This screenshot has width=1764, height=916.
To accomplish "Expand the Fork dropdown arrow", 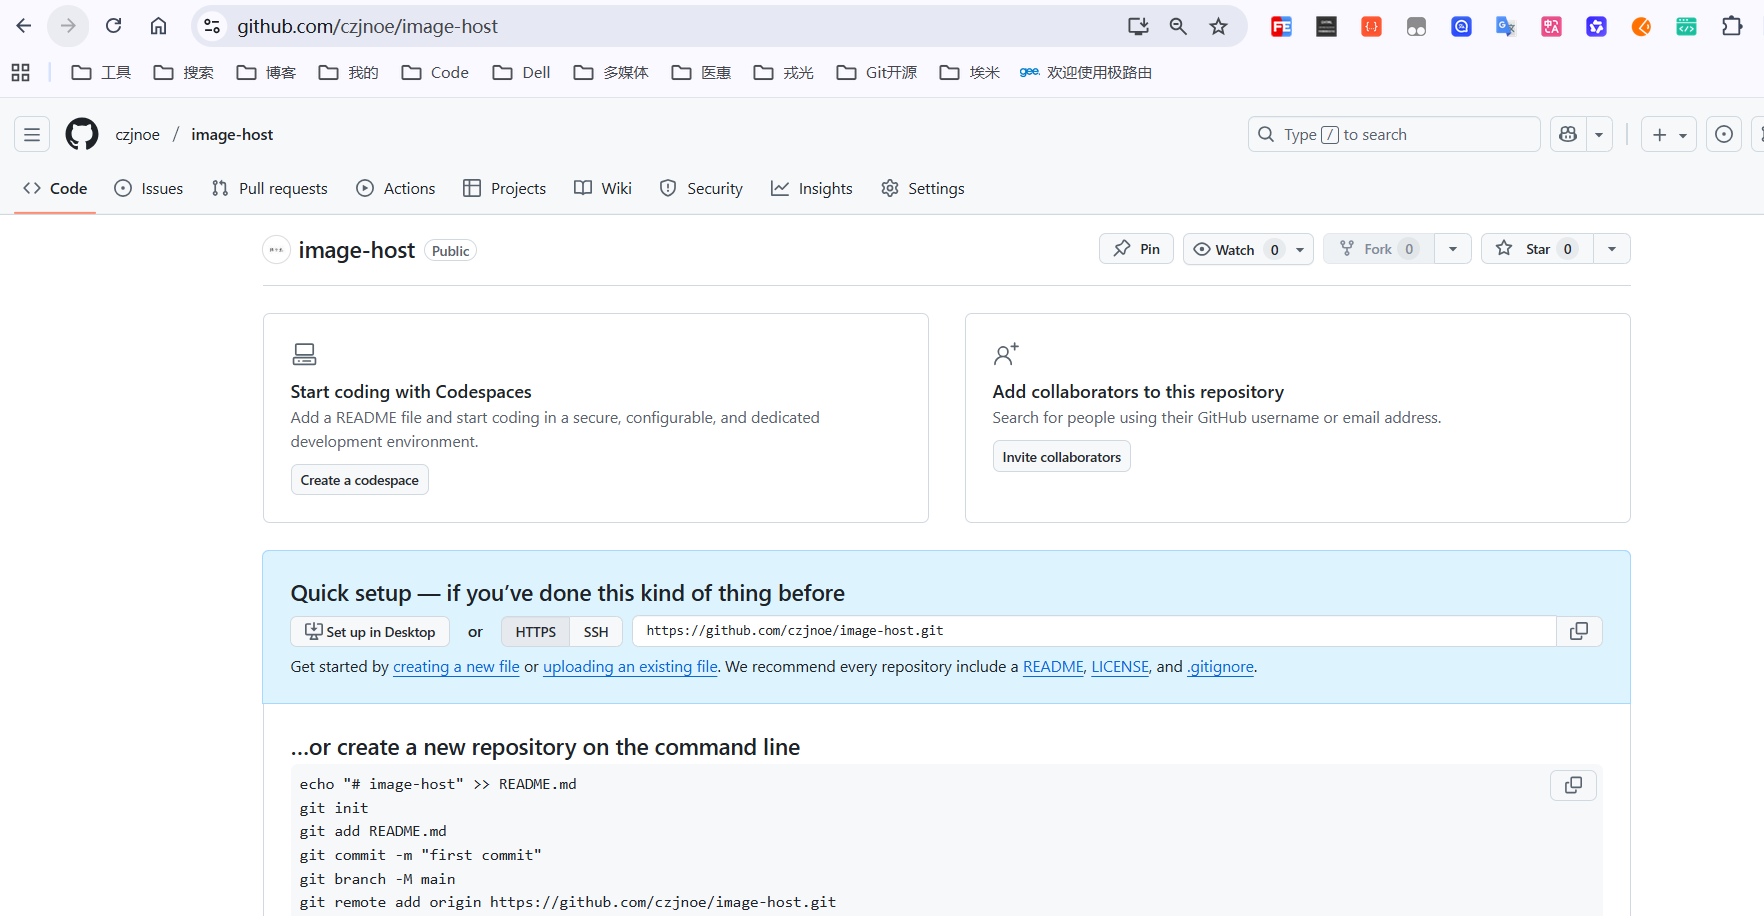I will point(1452,248).
